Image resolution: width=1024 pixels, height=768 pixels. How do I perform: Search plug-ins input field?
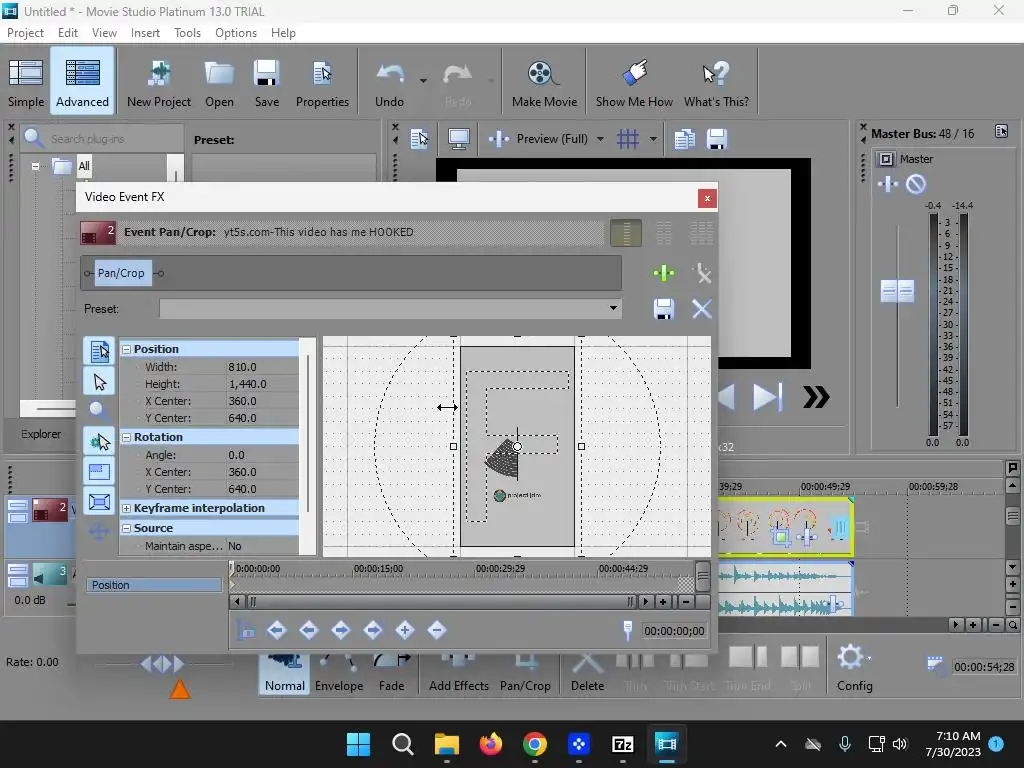(x=112, y=138)
